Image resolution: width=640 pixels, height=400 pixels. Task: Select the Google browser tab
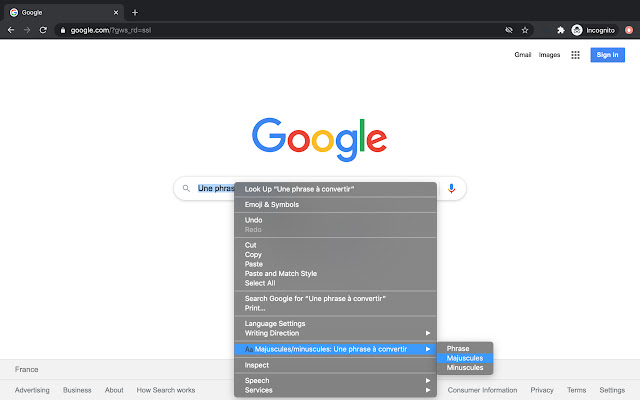65,13
